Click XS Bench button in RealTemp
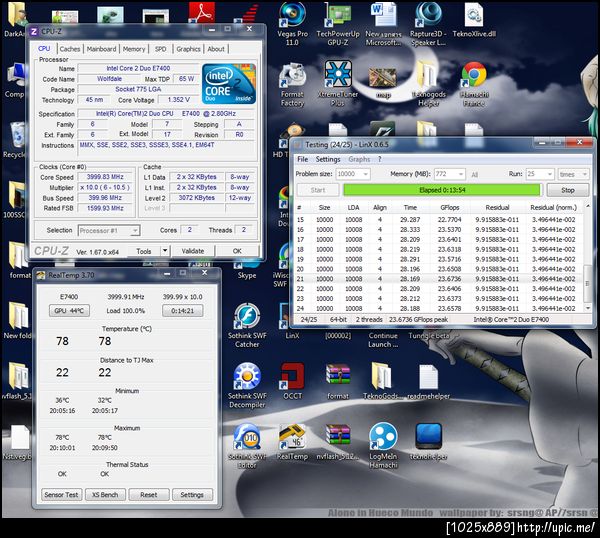 point(105,495)
